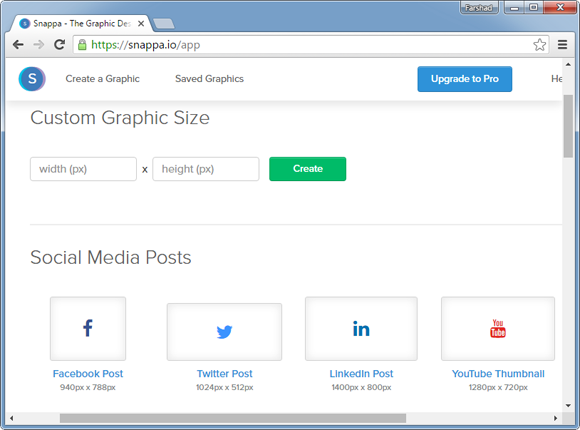The height and width of the screenshot is (430, 580).
Task: Go back using the browser back arrow
Action: (18, 45)
